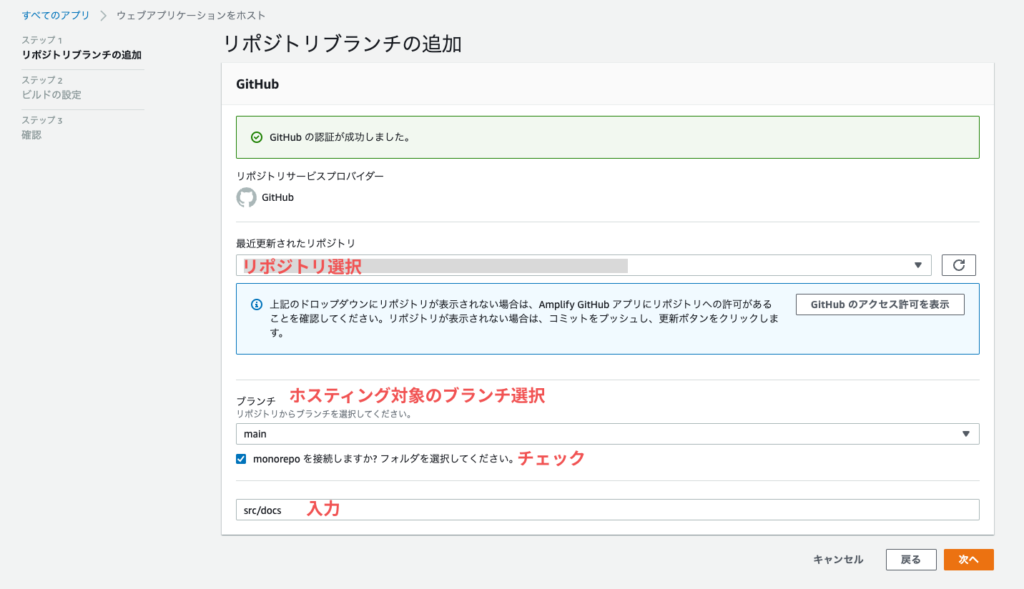Click the src/docs folder input field

tap(607, 509)
